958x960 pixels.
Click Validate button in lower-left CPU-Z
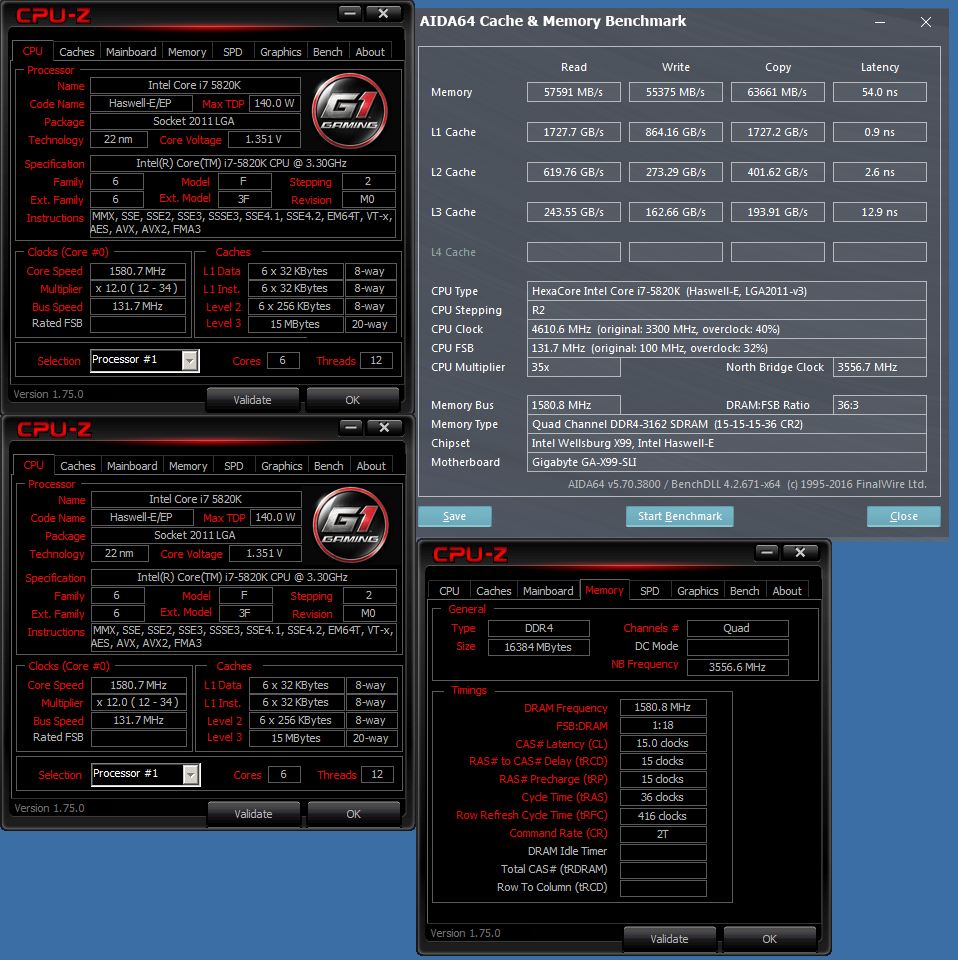(x=253, y=814)
